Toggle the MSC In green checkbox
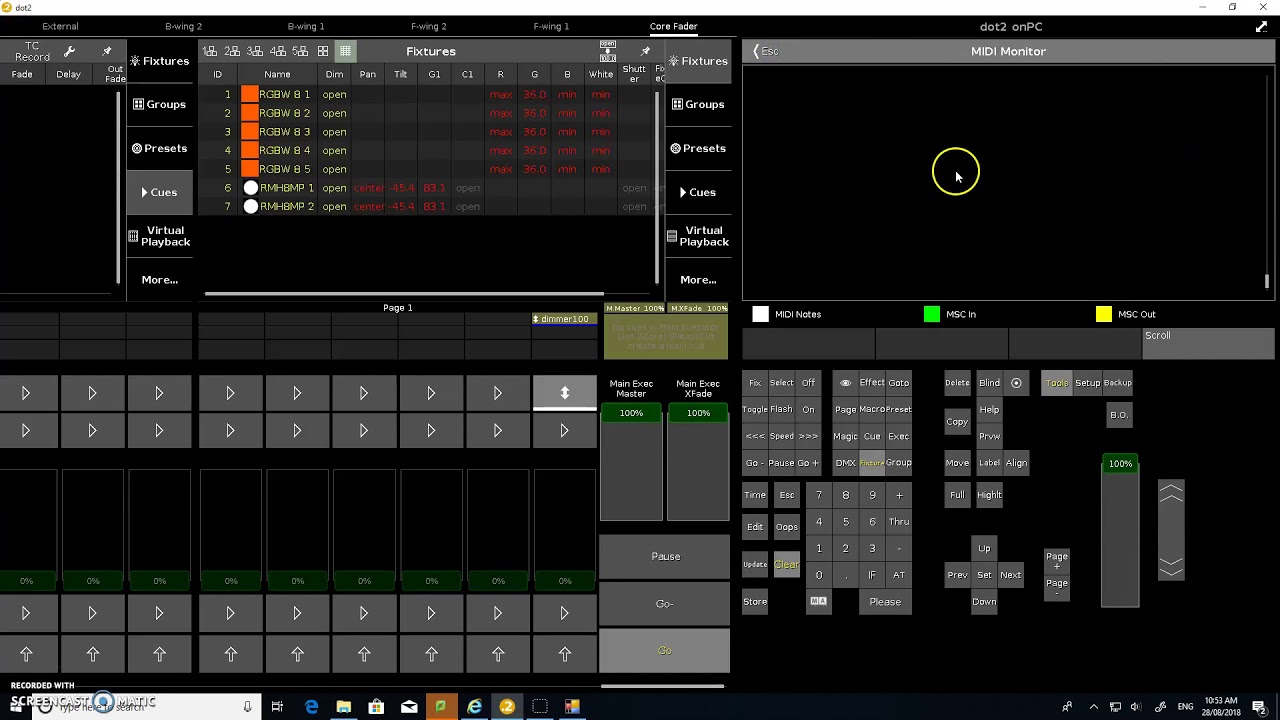Image resolution: width=1280 pixels, height=720 pixels. click(x=932, y=314)
